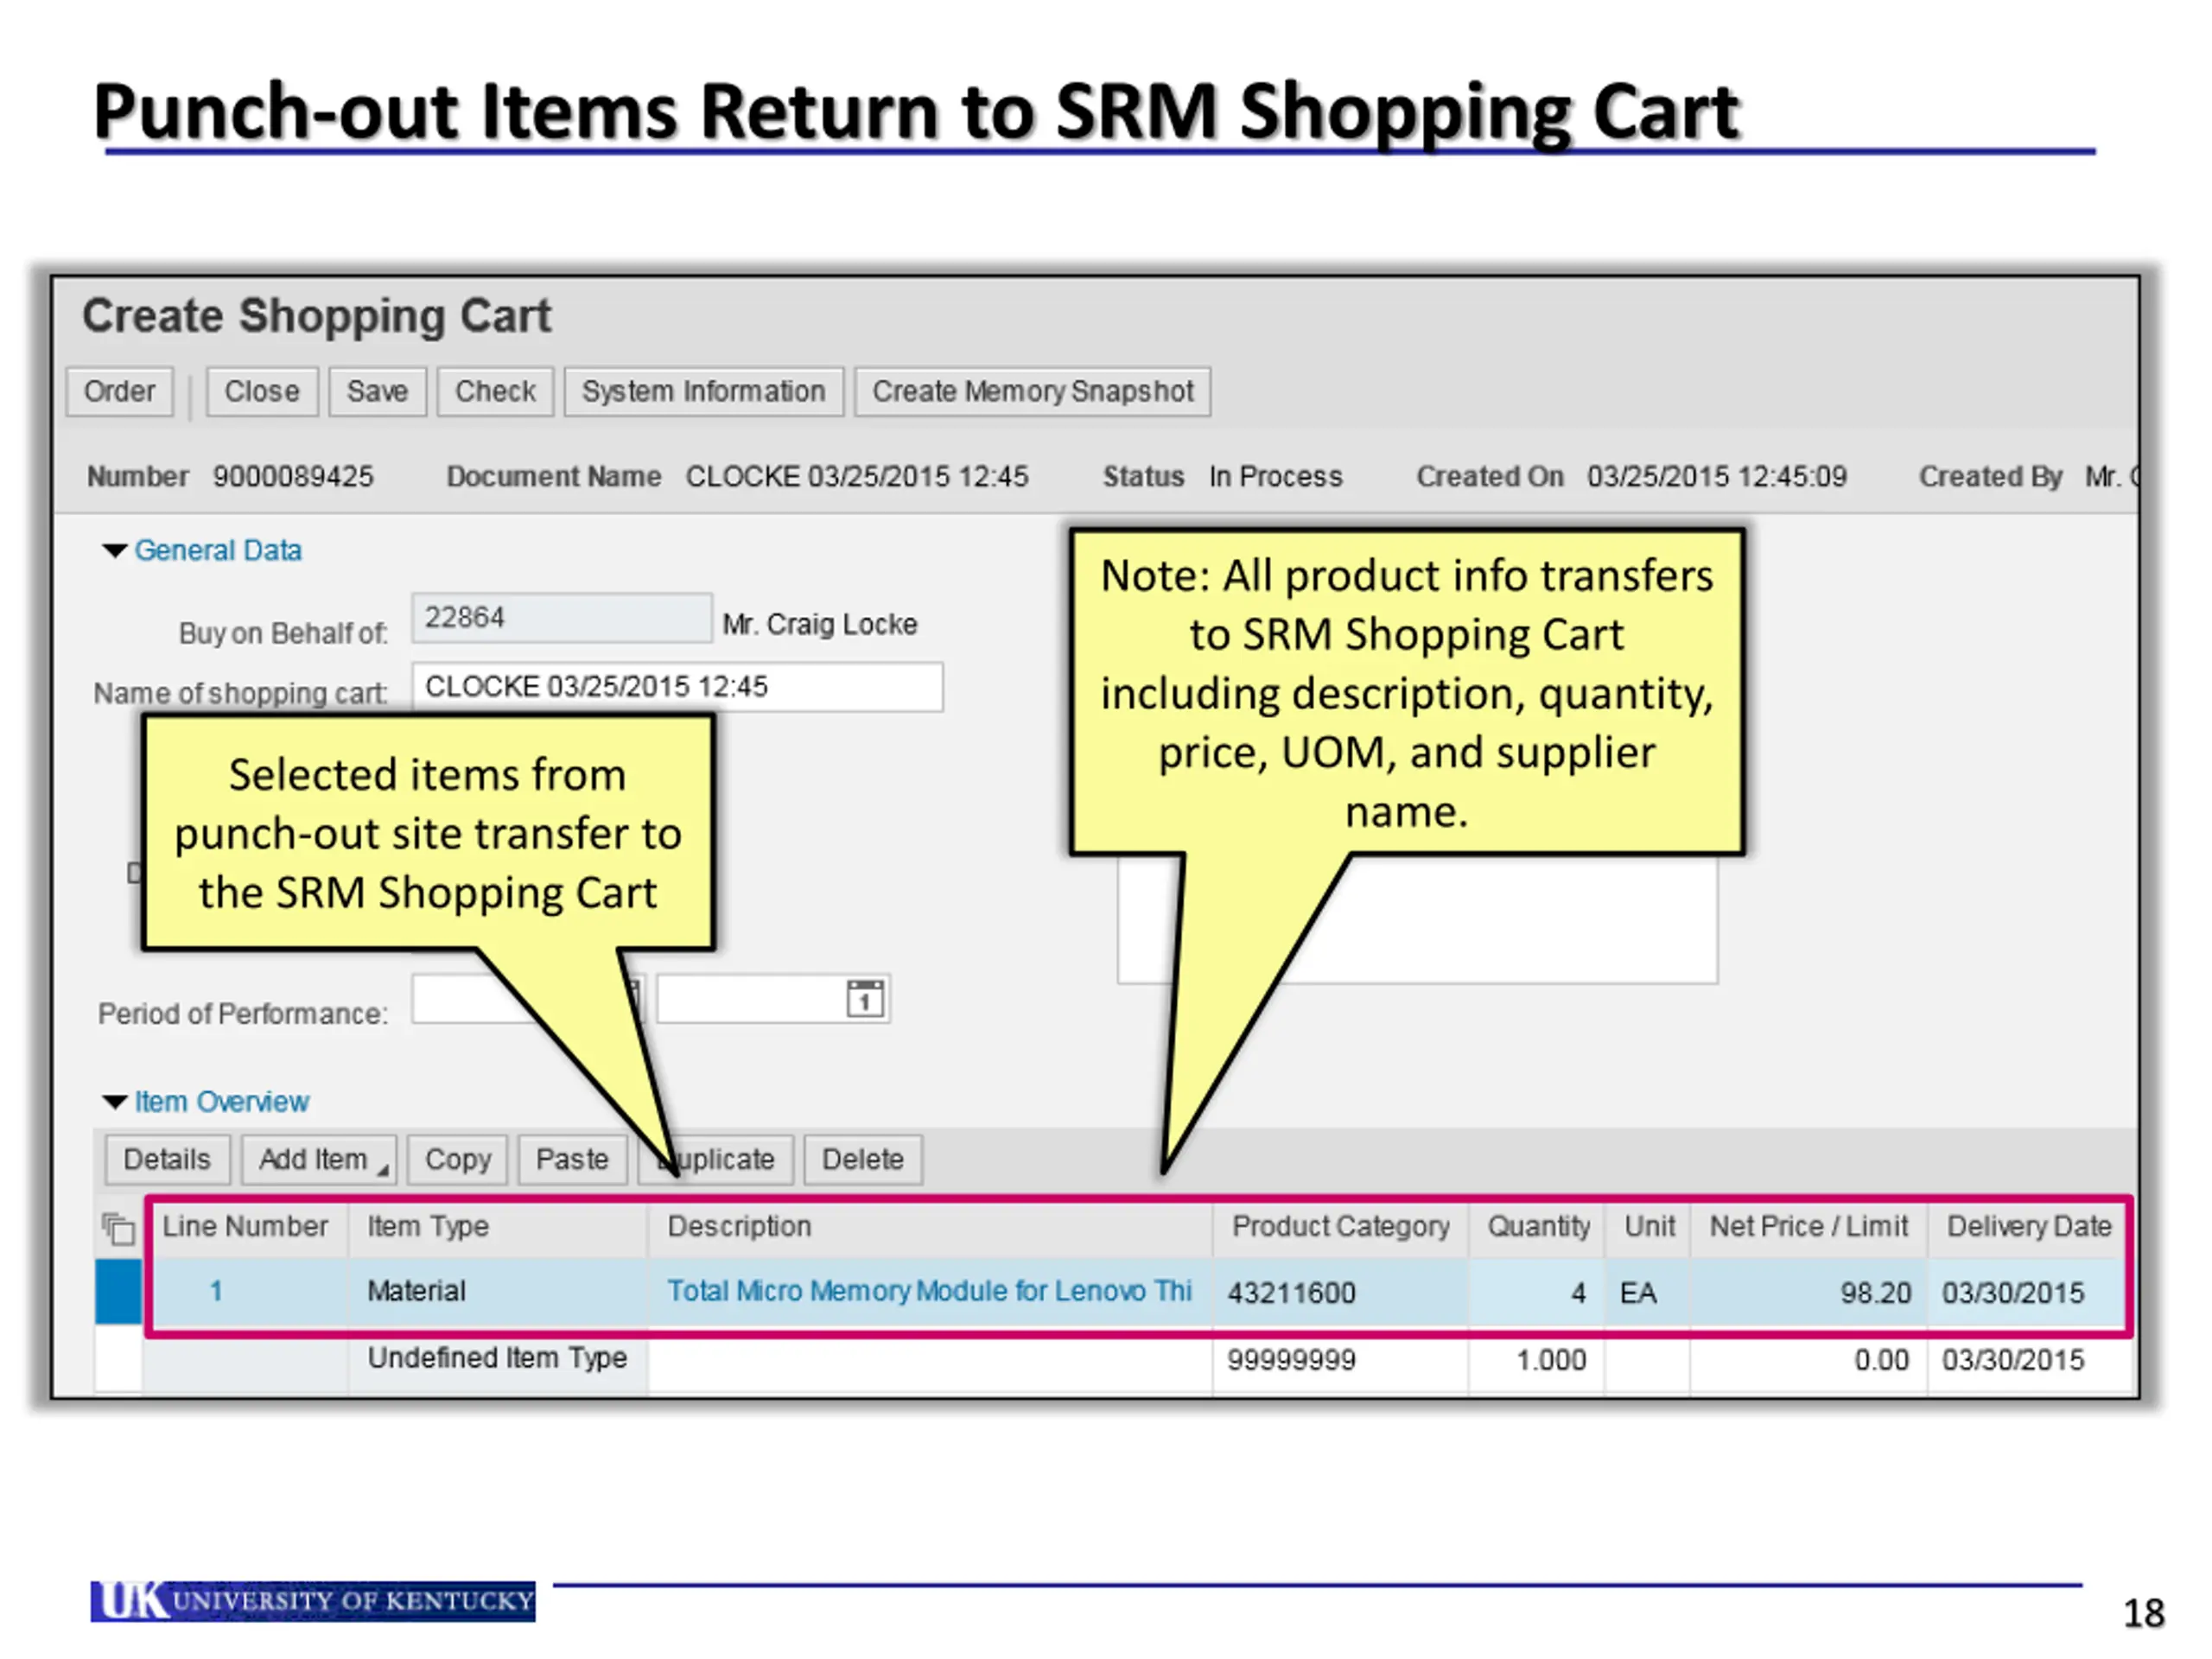Click quantity cell showing 1.000
Viewport: 2212px width, 1659px height.
point(1537,1360)
